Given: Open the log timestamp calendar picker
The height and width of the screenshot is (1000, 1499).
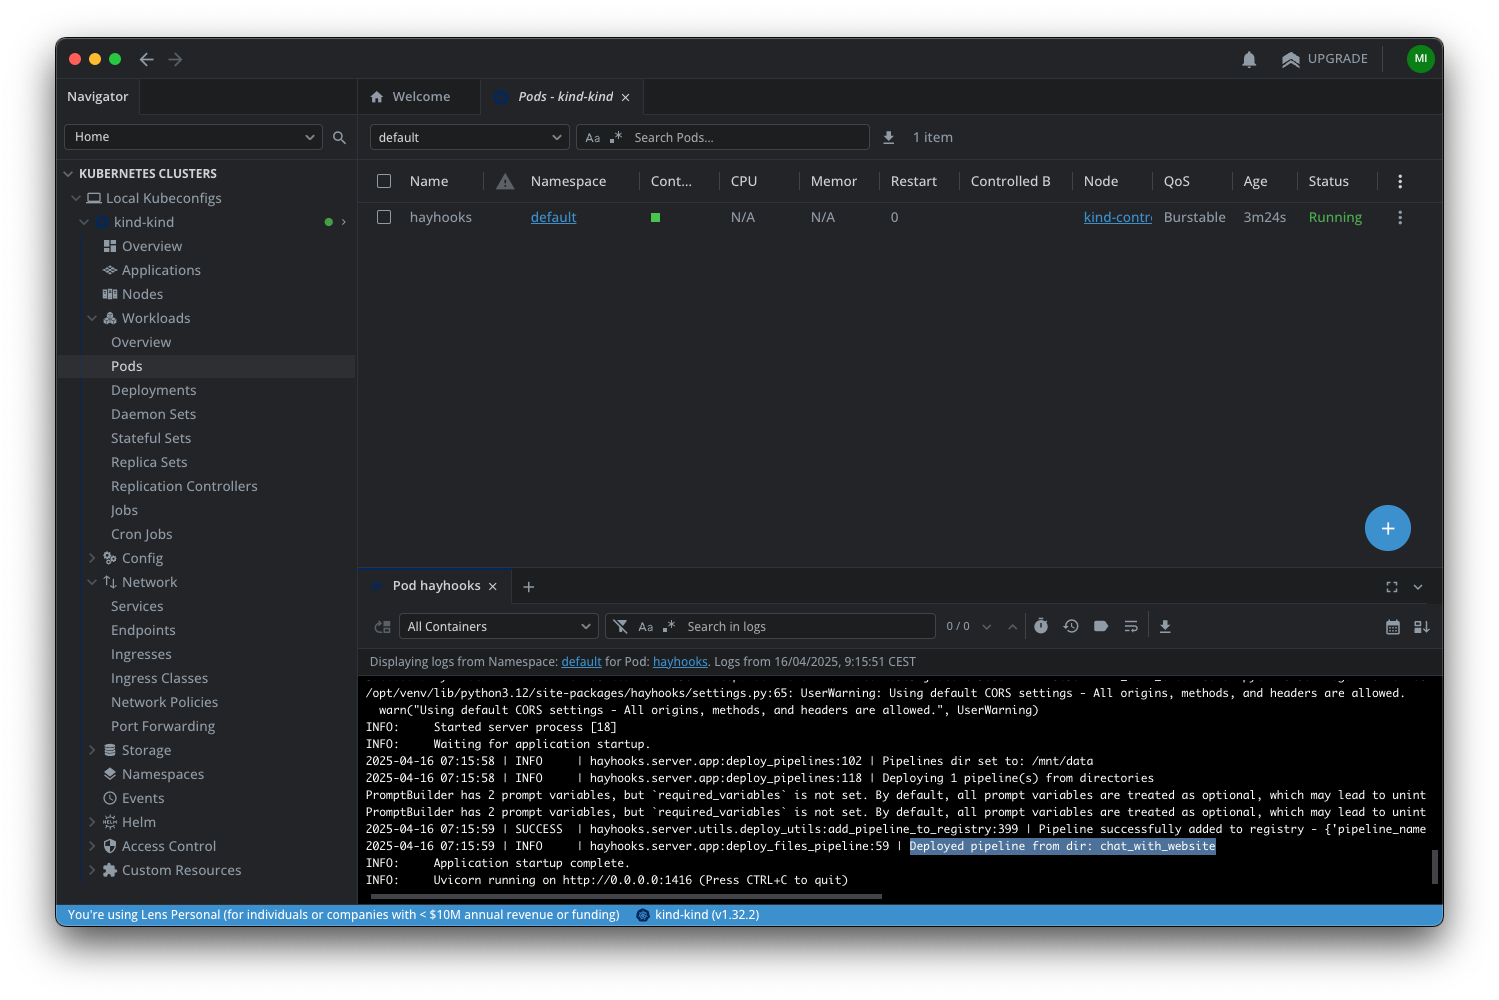Looking at the screenshot, I should (x=1393, y=625).
